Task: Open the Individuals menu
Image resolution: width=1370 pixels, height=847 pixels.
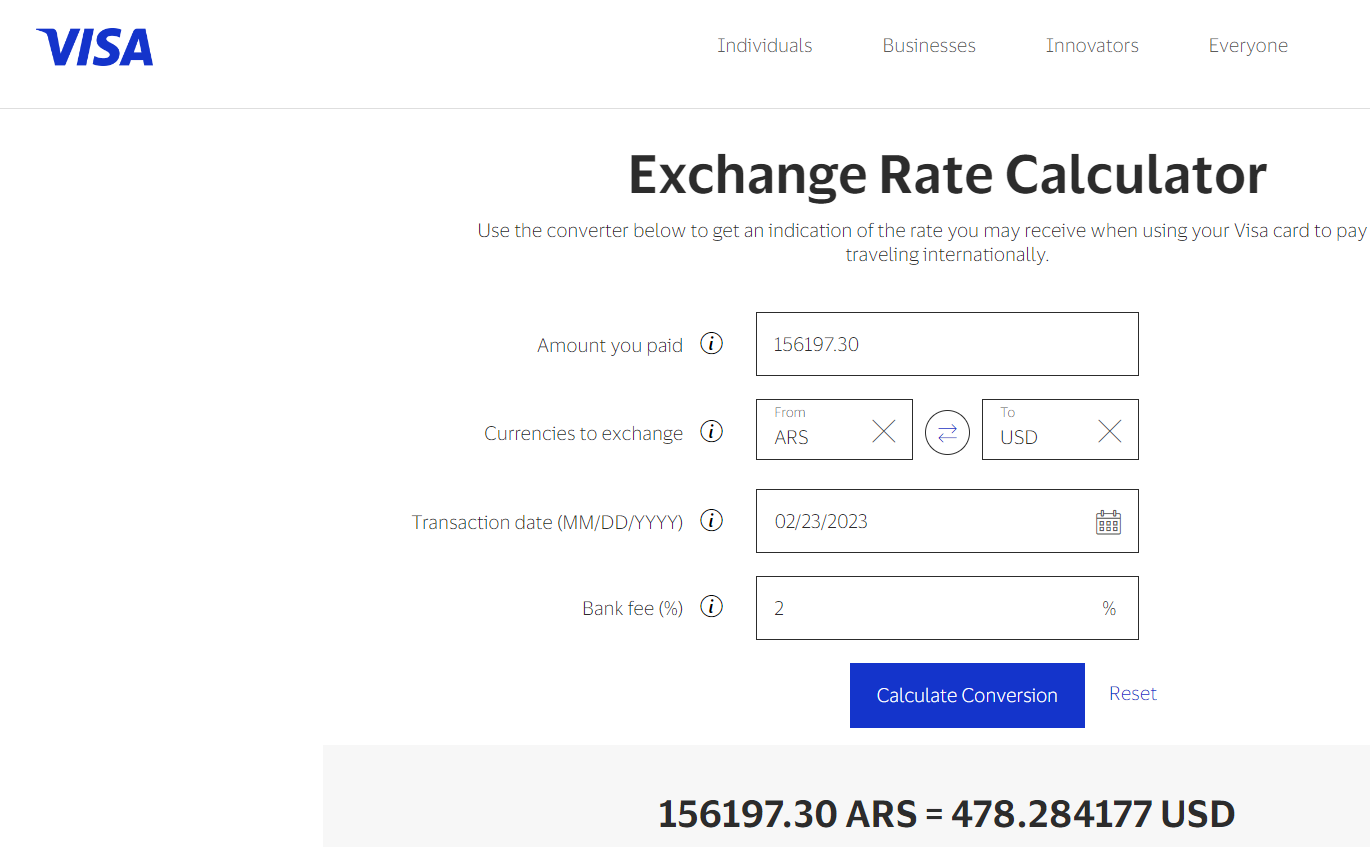Action: pyautogui.click(x=764, y=46)
